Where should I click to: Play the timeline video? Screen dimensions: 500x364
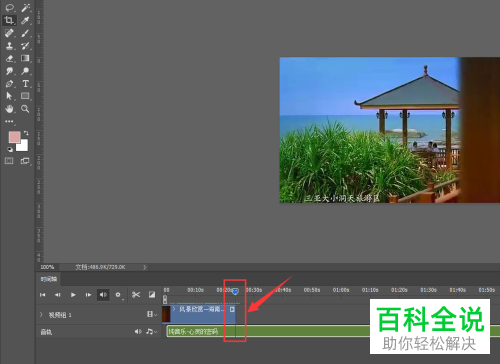tap(73, 295)
